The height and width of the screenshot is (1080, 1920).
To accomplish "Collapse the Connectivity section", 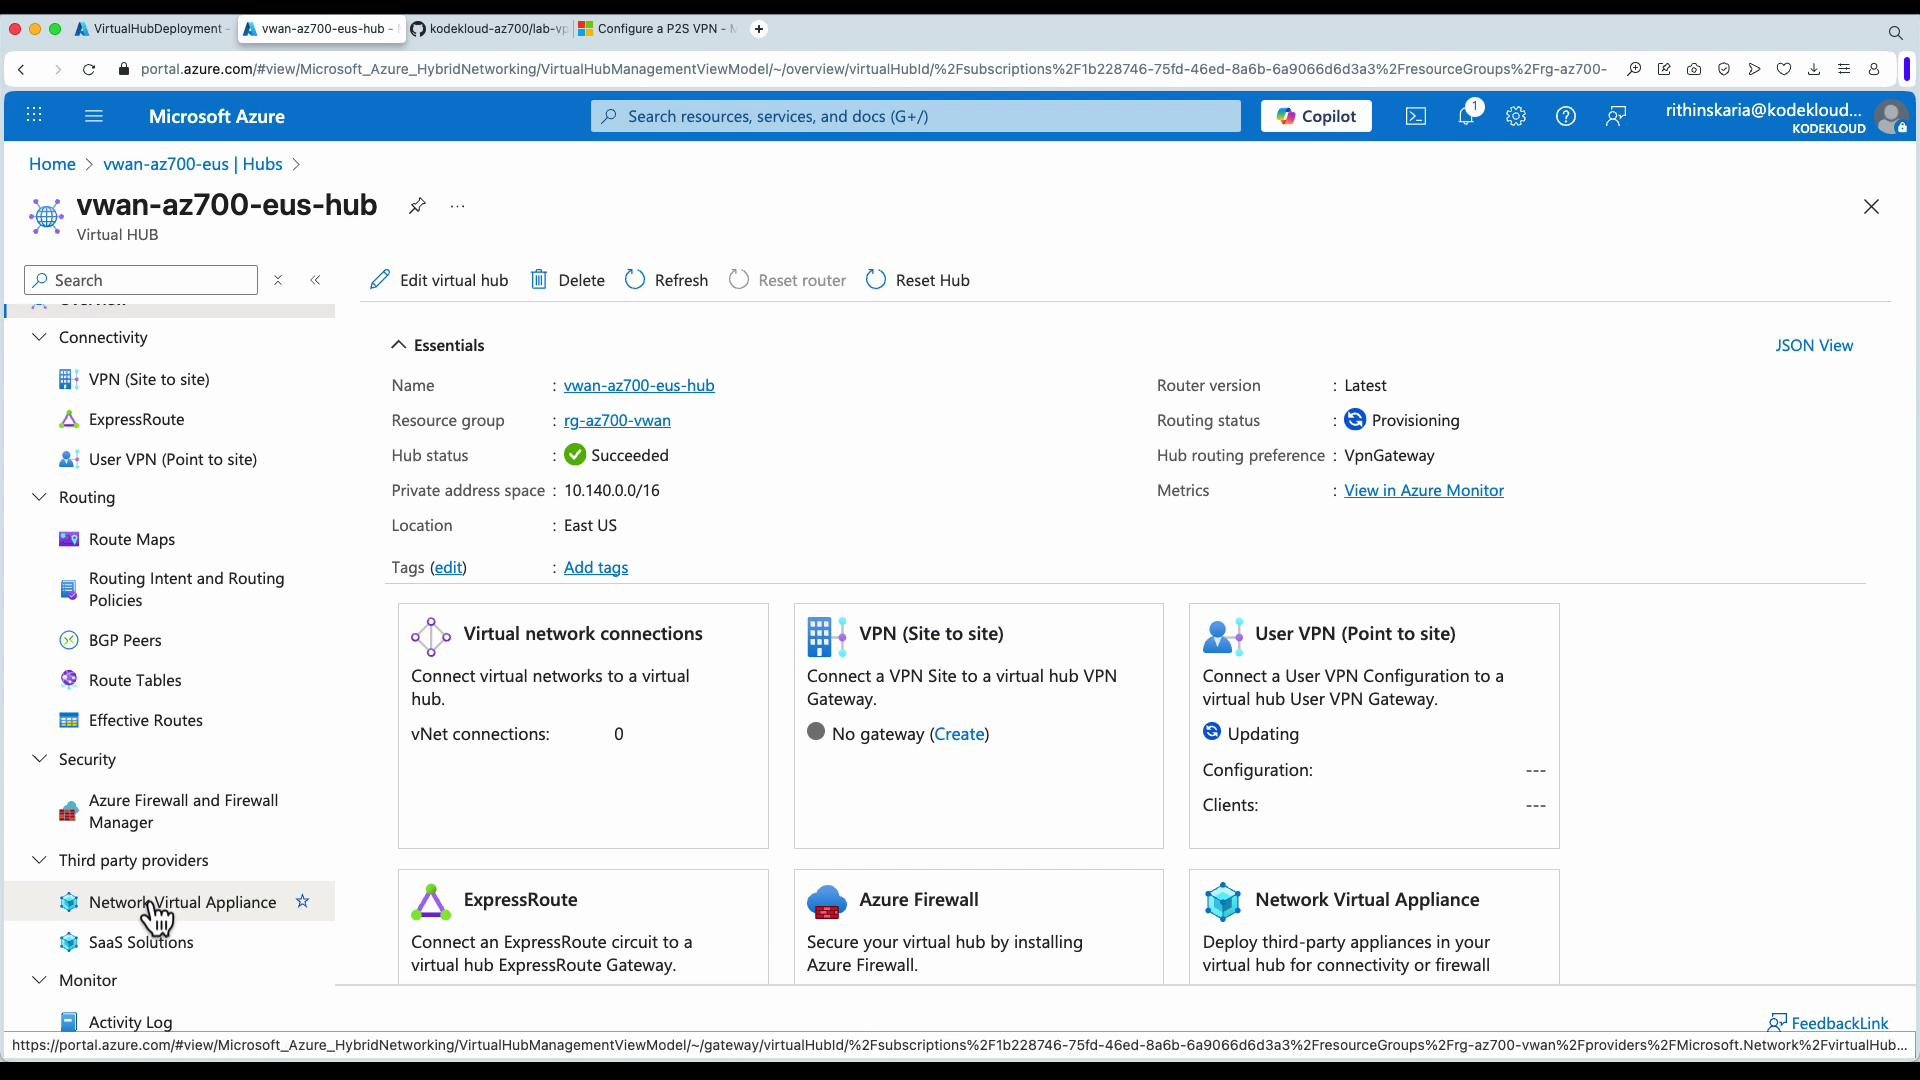I will [39, 337].
